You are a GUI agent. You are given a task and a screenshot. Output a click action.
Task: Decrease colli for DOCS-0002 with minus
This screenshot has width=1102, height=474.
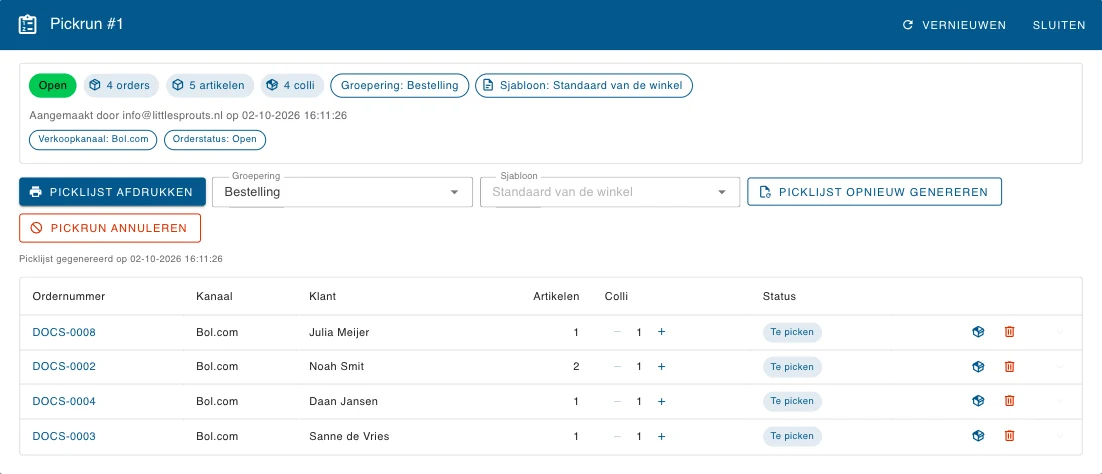click(617, 366)
